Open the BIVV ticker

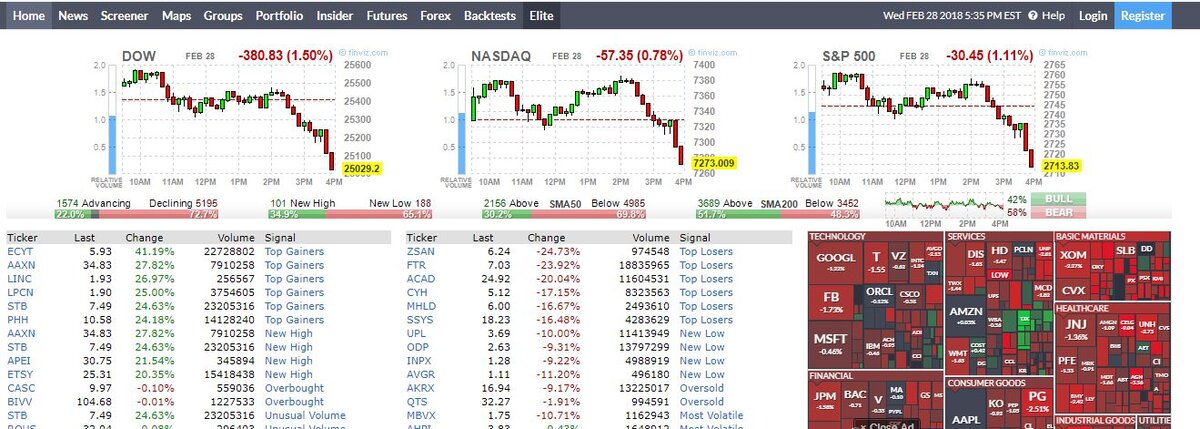pyautogui.click(x=20, y=401)
